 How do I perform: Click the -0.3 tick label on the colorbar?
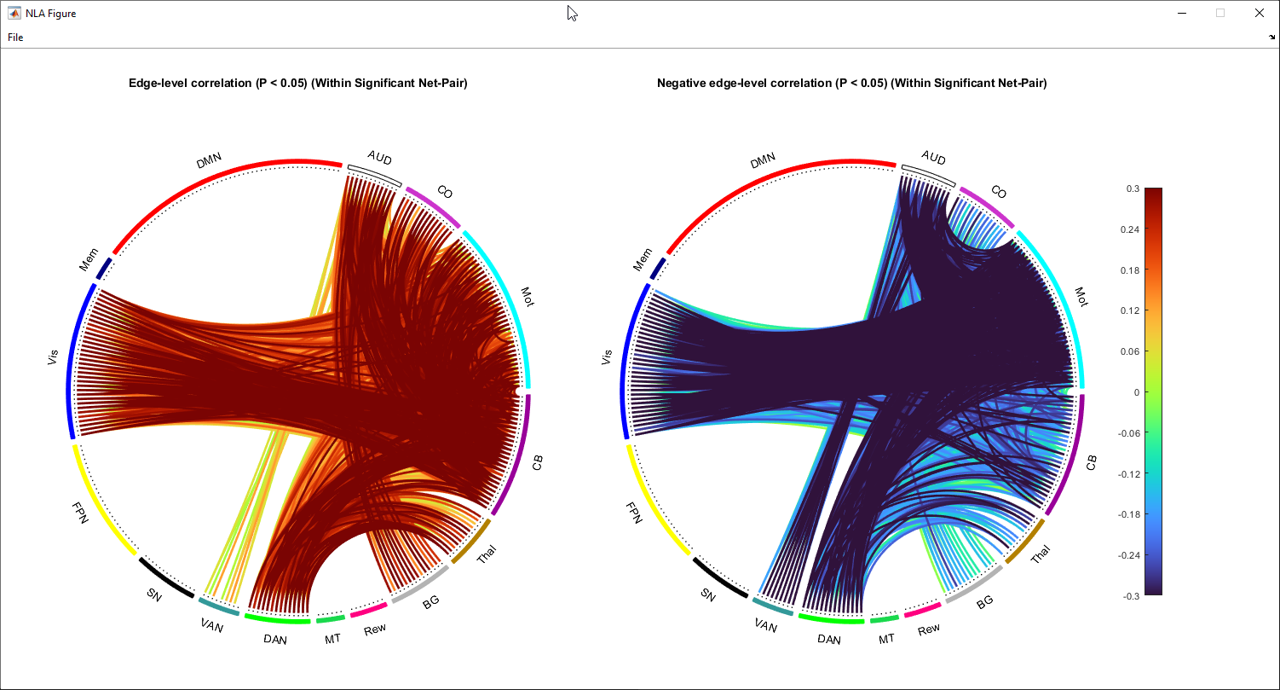pos(1130,596)
